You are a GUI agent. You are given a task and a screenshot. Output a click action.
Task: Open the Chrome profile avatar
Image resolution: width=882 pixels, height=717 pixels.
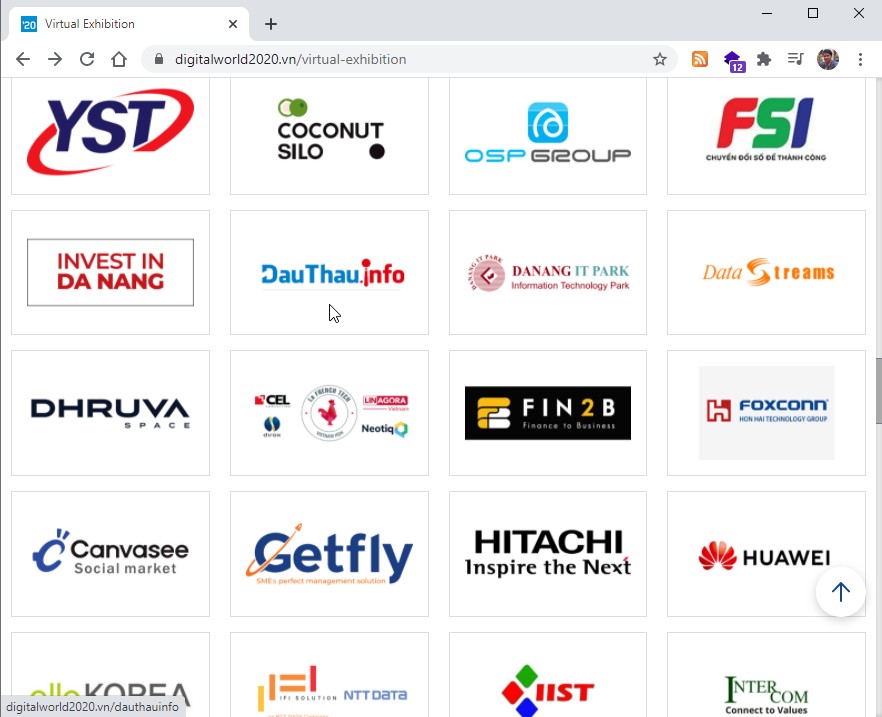[x=827, y=59]
